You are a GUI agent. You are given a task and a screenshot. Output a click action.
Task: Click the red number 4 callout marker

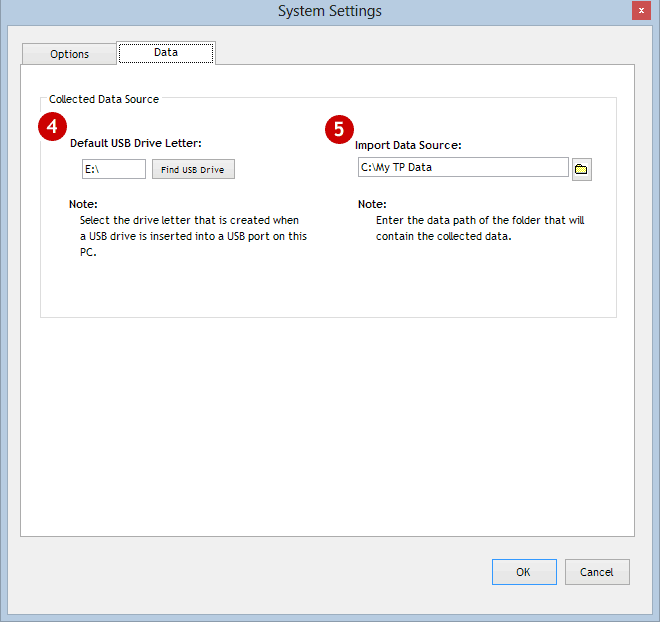pos(53,128)
